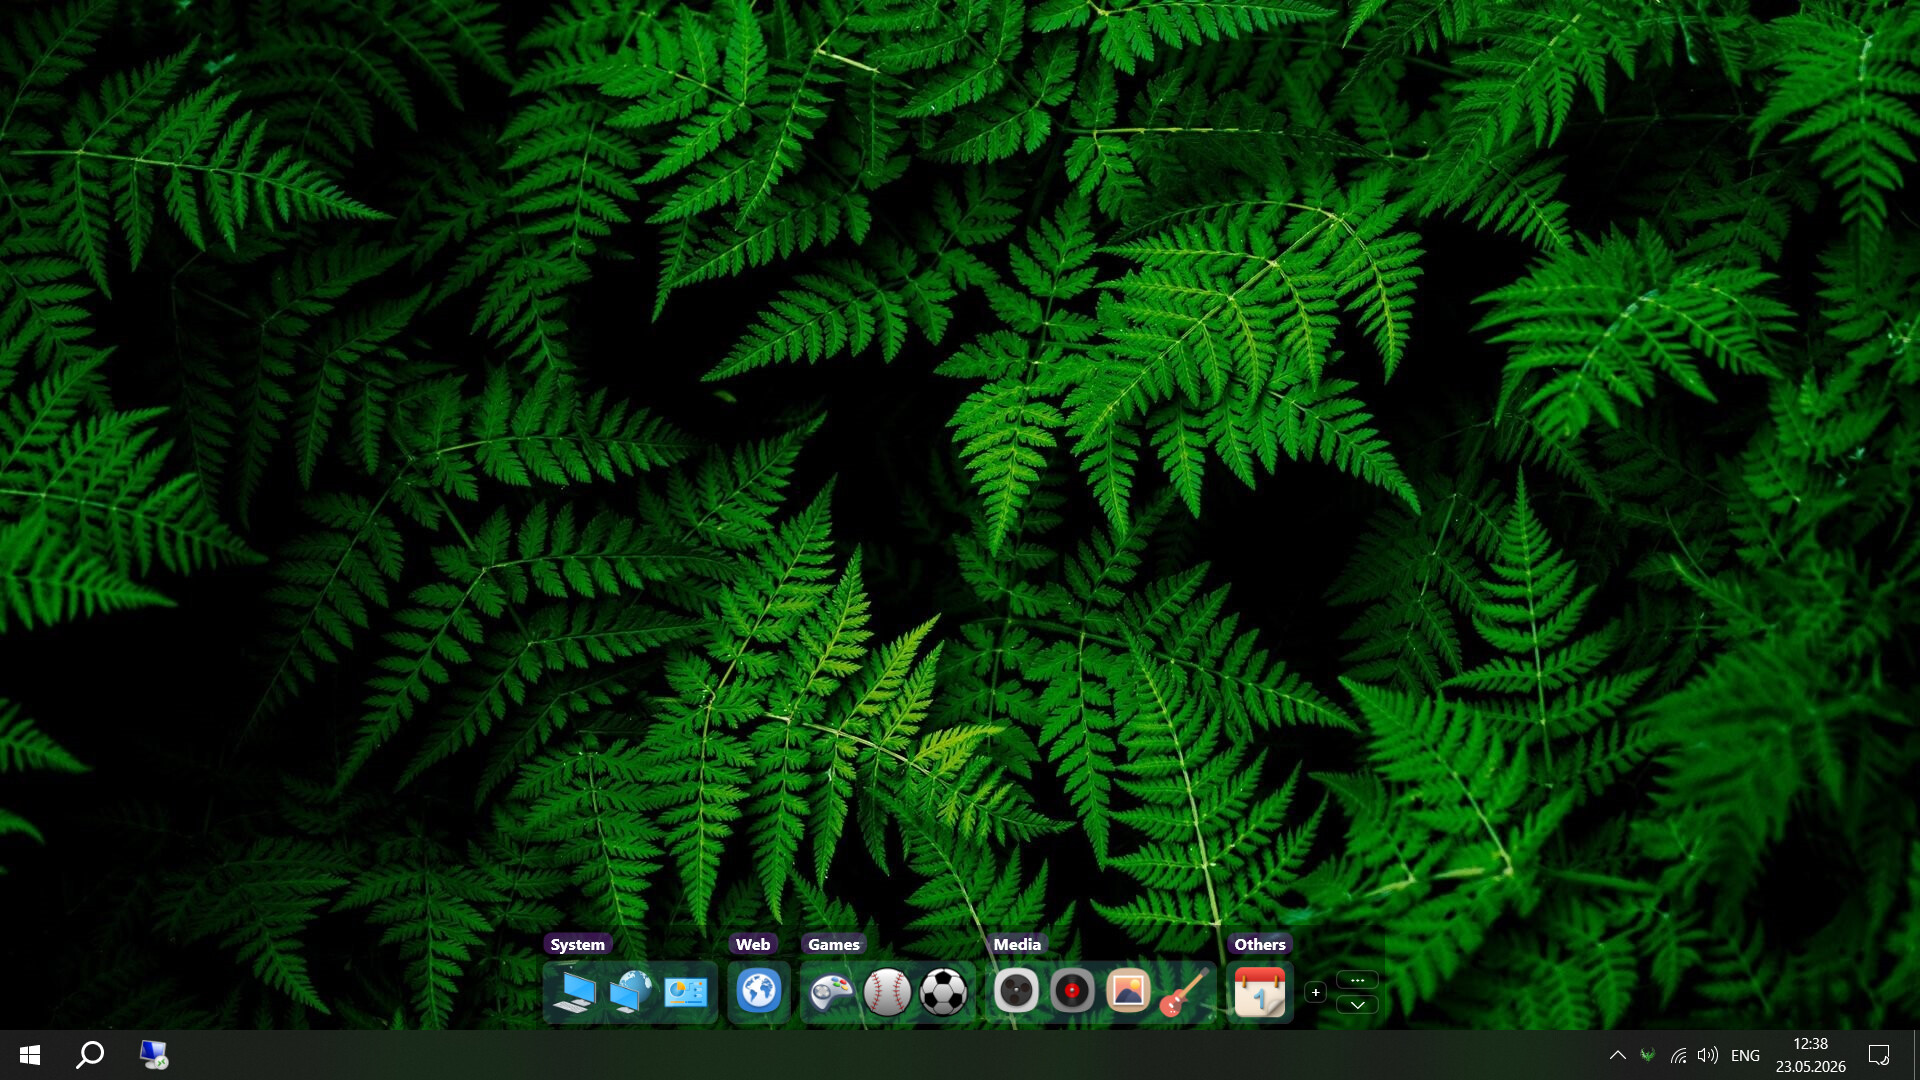Collapse the dock with the down chevron

coord(1357,1005)
